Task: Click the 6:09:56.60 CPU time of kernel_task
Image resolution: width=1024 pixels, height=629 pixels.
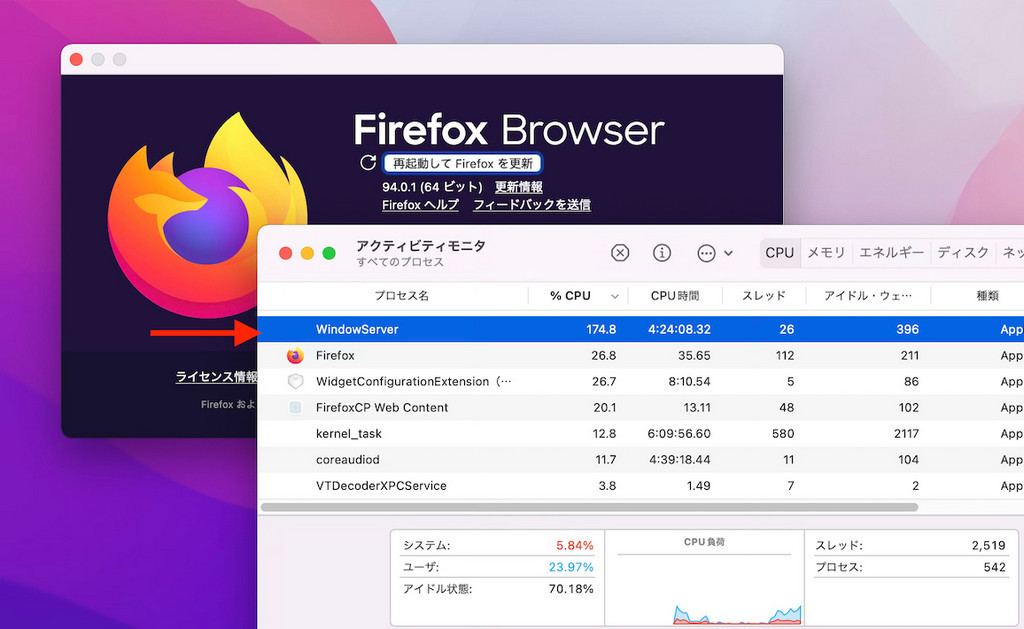Action: pyautogui.click(x=679, y=434)
